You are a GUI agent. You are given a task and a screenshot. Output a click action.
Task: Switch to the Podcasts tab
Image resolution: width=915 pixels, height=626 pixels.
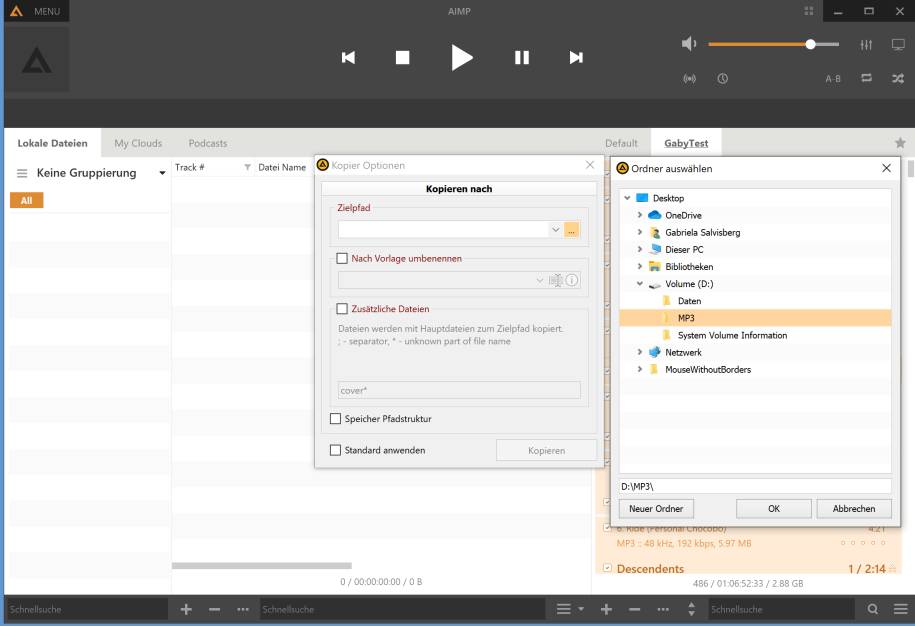(x=207, y=143)
